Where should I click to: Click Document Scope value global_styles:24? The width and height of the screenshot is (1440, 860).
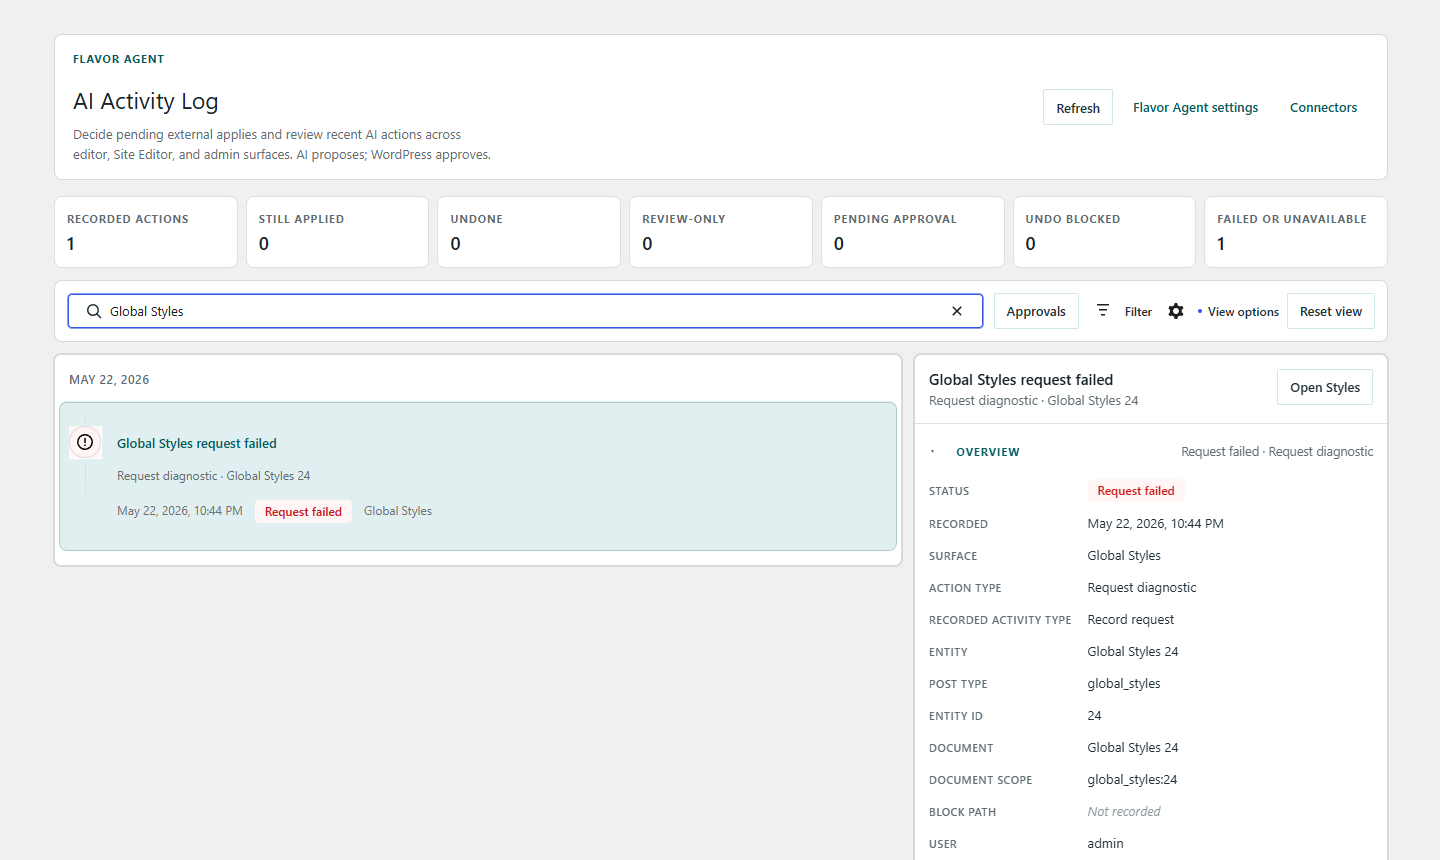point(1132,779)
